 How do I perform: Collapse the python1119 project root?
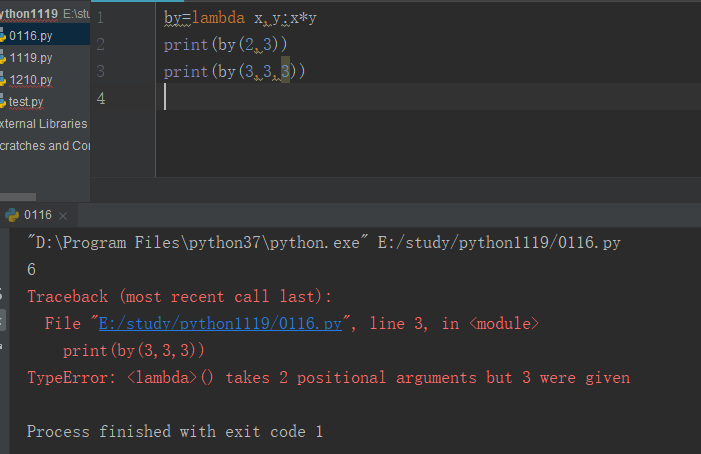29,14
